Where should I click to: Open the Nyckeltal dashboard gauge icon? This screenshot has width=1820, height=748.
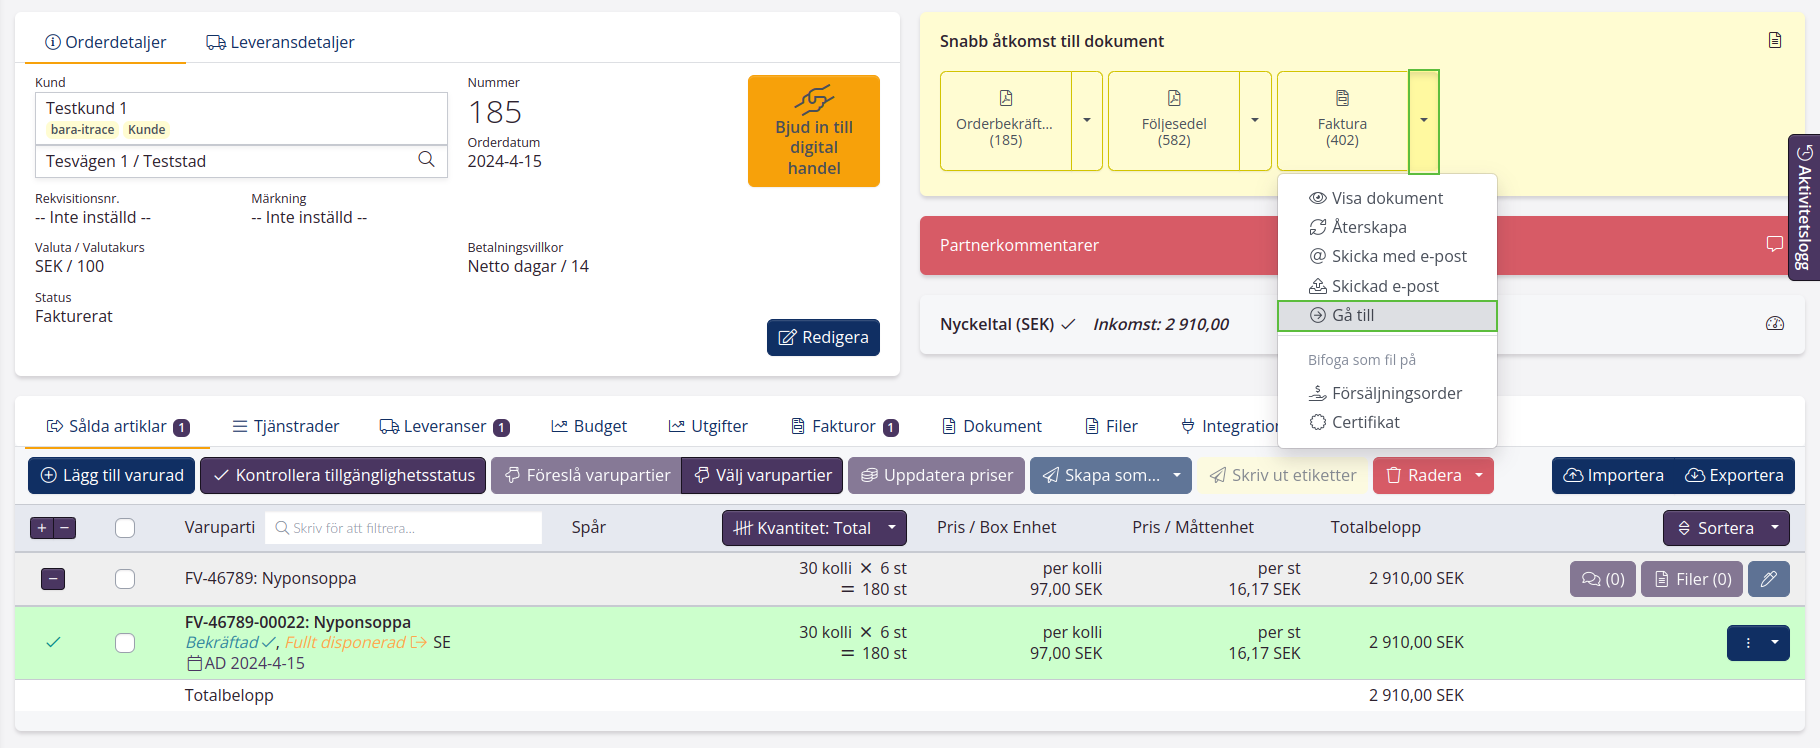coord(1774,324)
